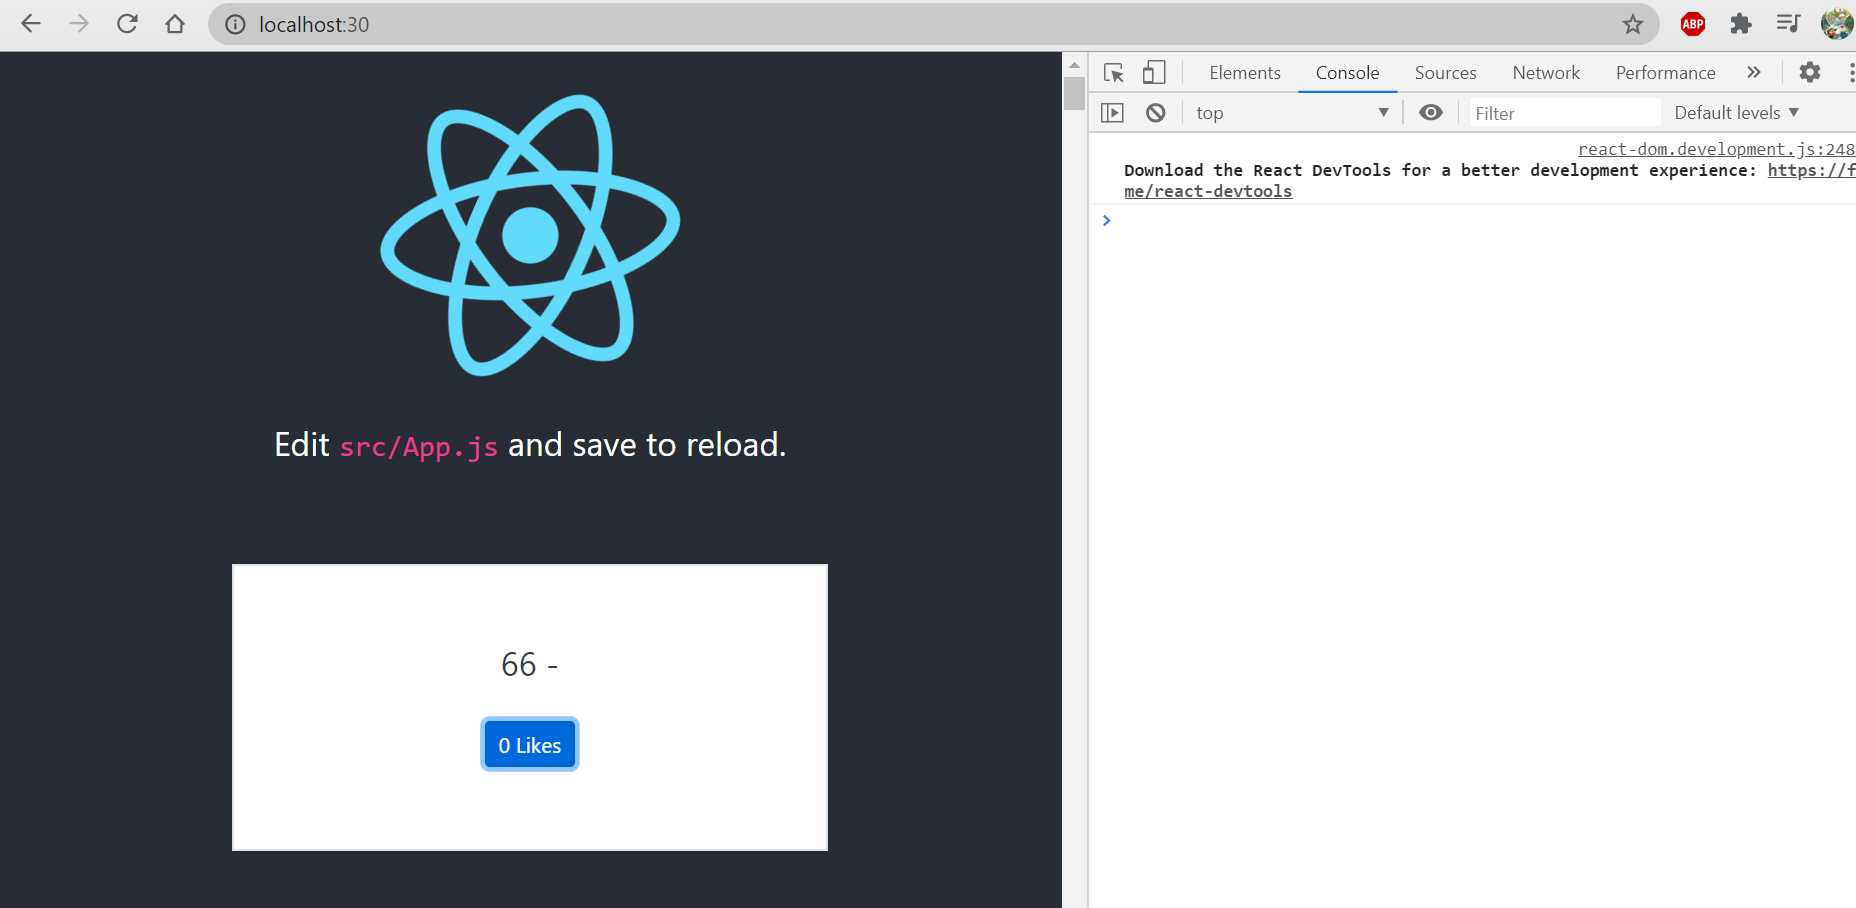The width and height of the screenshot is (1856, 908).
Task: Open the Adblock Plus extension
Action: 1693,24
